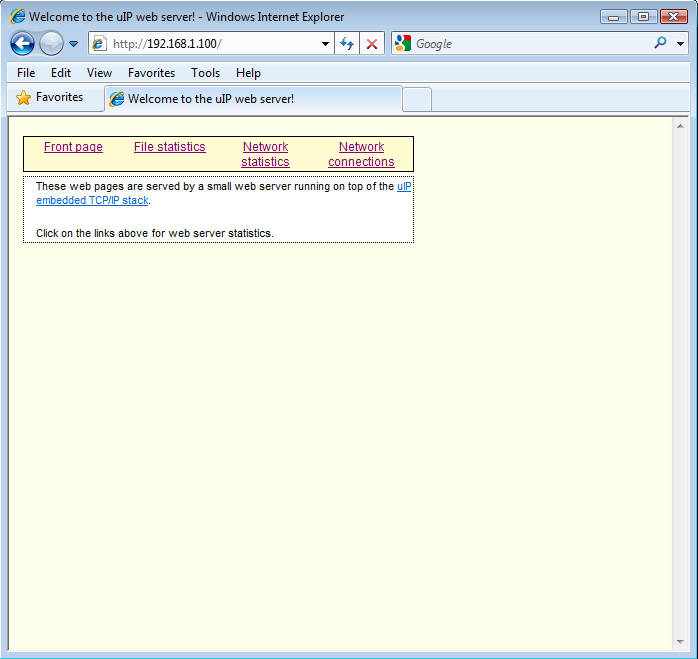Click the Google search provider icon
This screenshot has width=698, height=659.
[x=403, y=43]
